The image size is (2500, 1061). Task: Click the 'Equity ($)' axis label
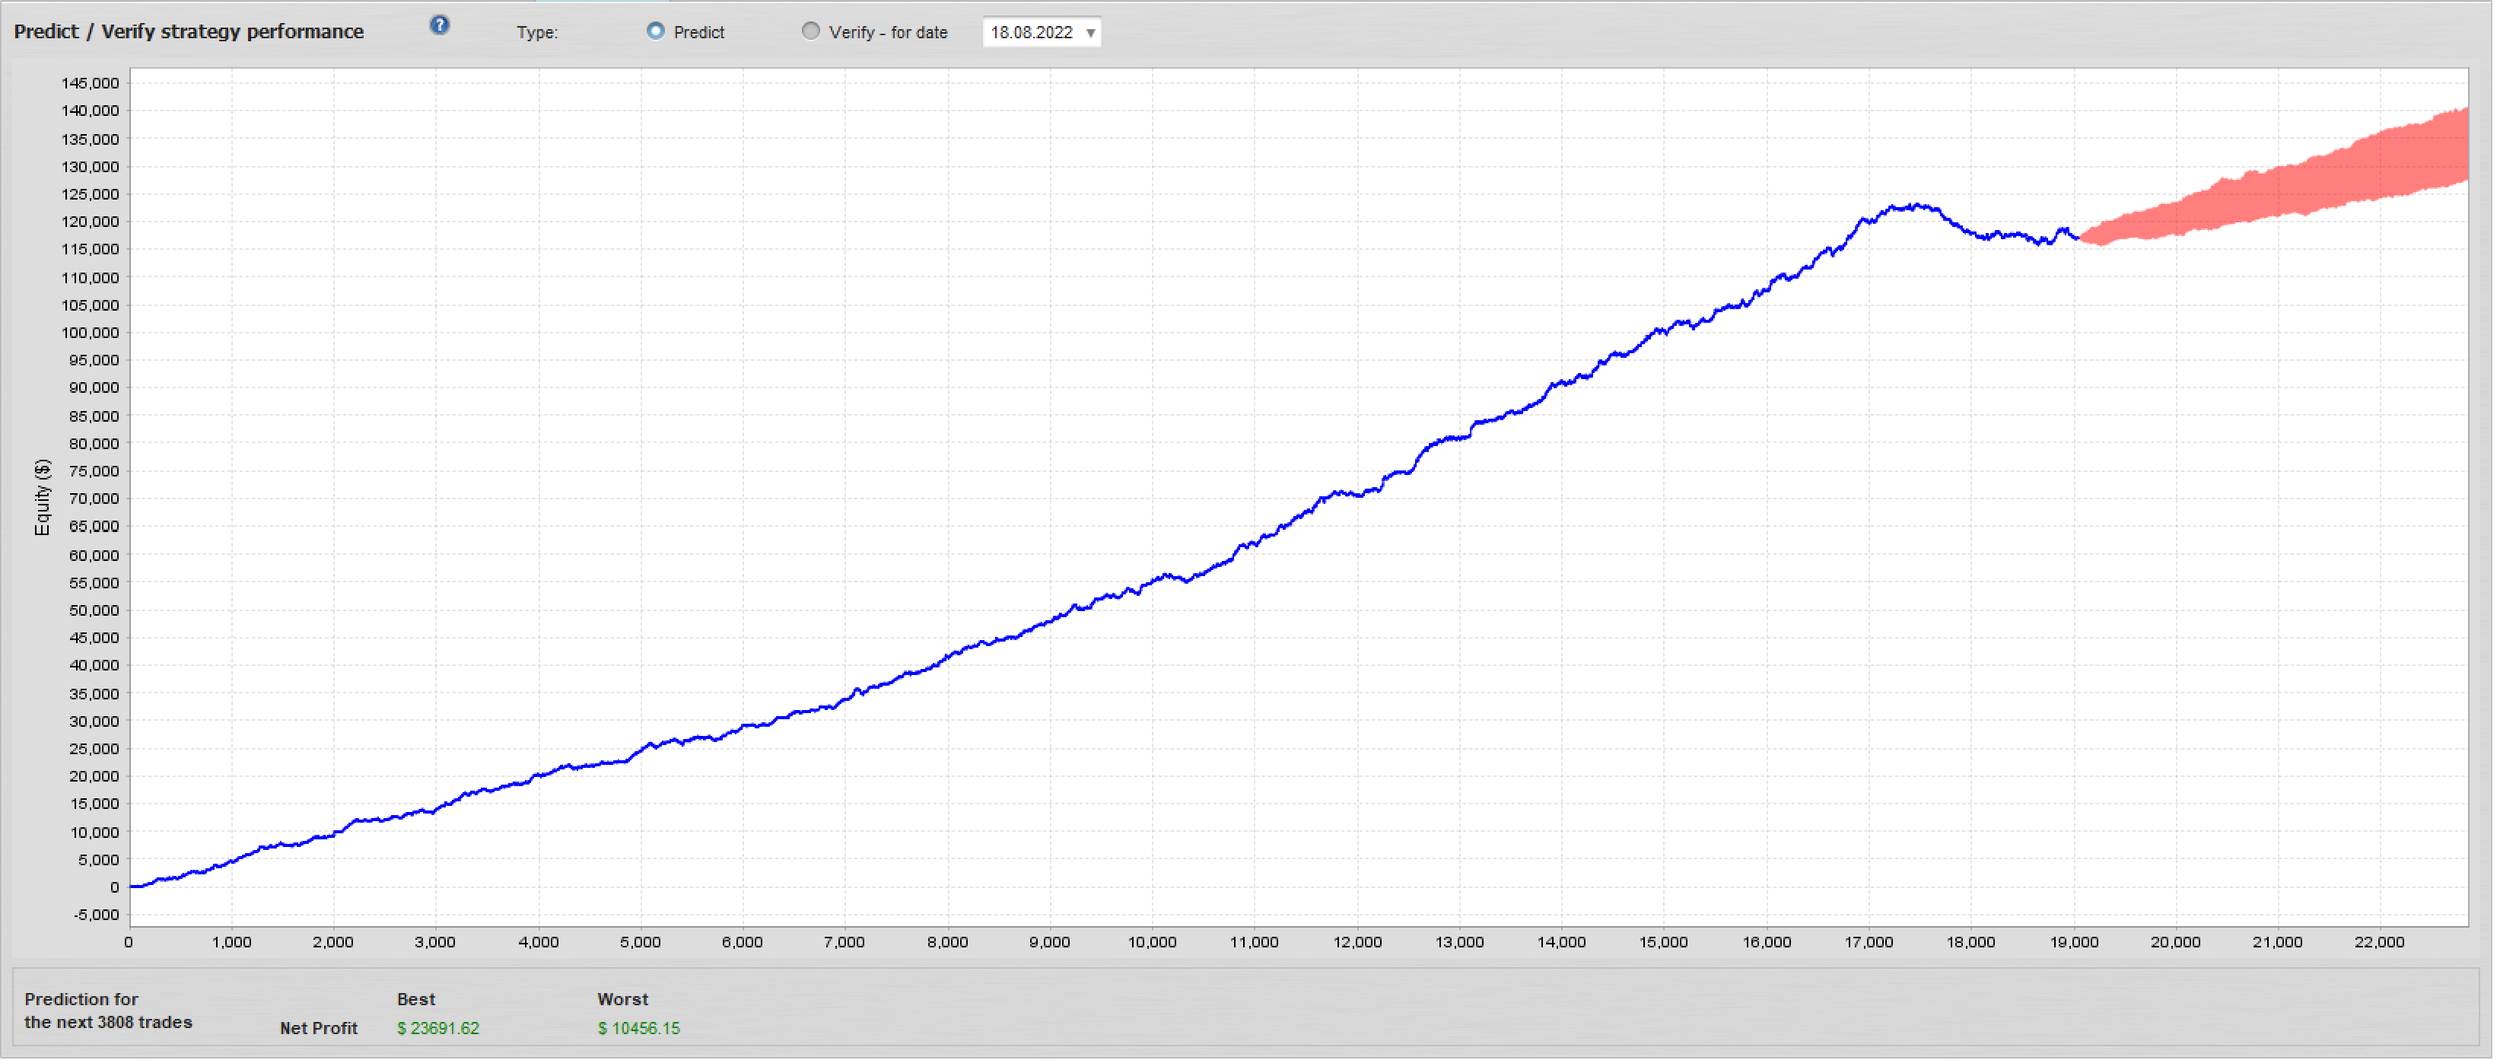42,498
